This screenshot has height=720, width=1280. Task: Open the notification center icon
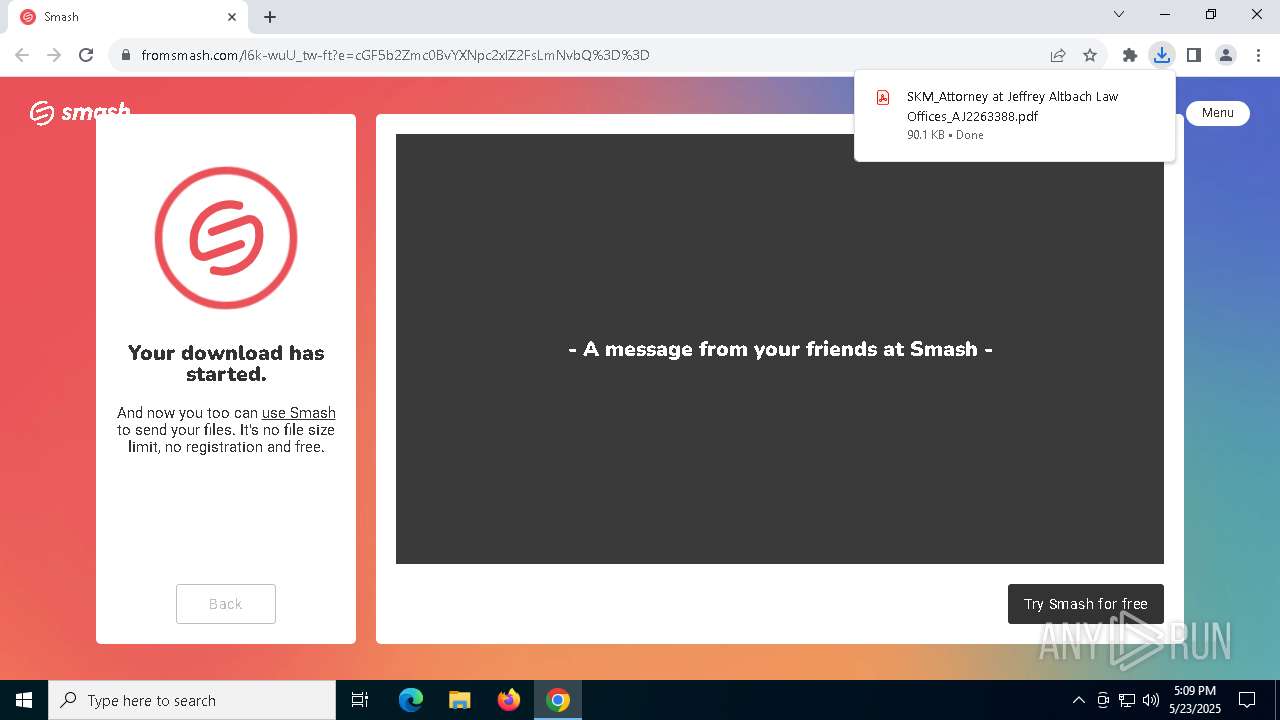(1247, 700)
